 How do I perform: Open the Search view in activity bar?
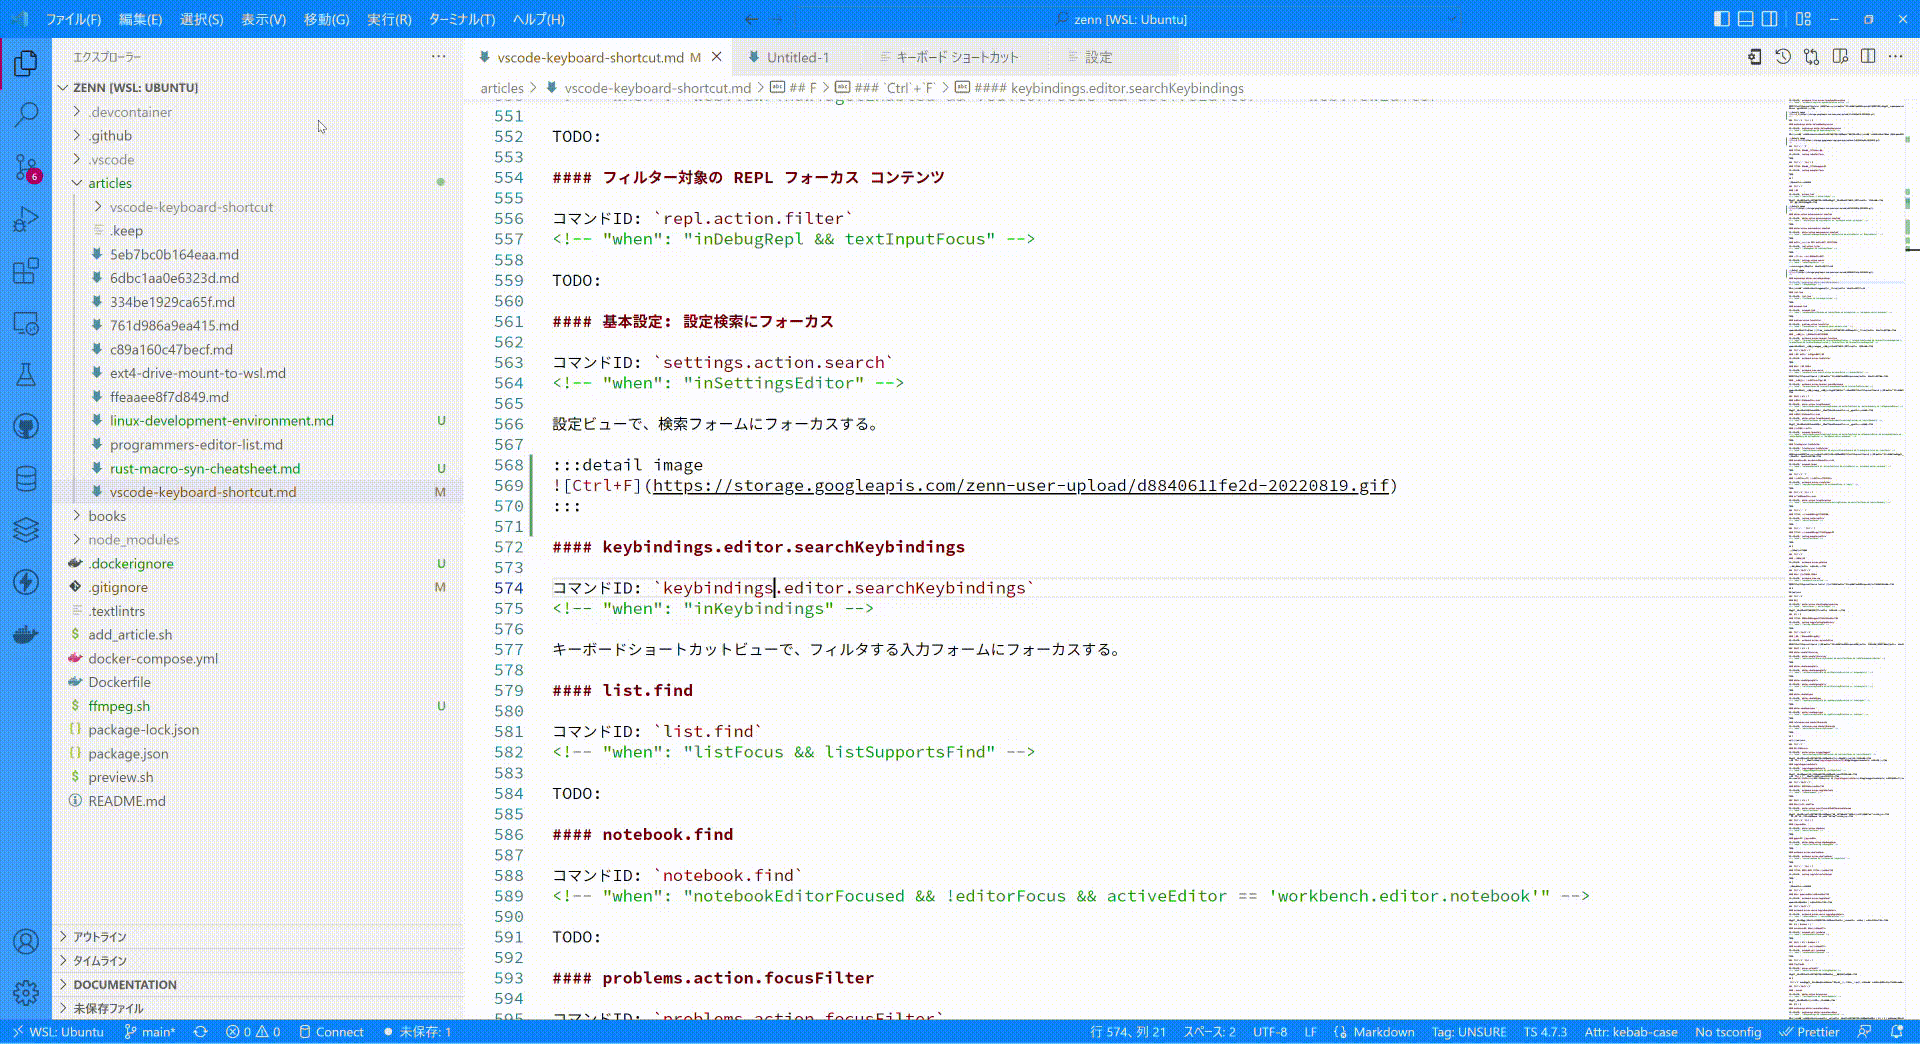pyautogui.click(x=26, y=115)
